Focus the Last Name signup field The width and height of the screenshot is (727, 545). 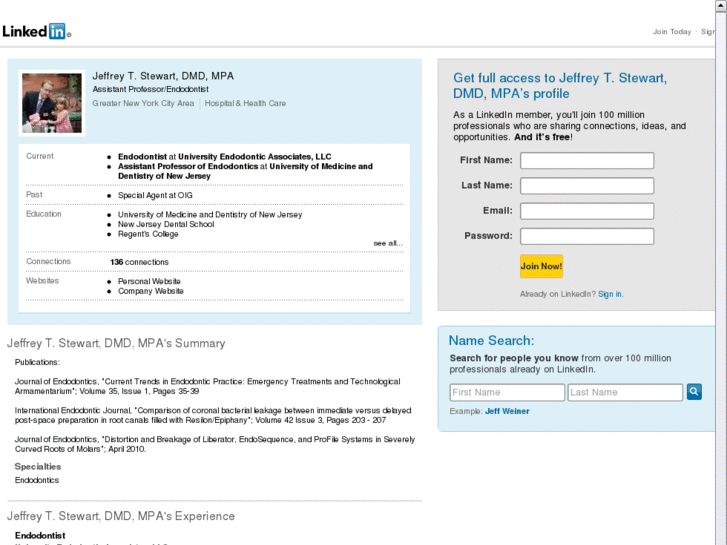(587, 186)
